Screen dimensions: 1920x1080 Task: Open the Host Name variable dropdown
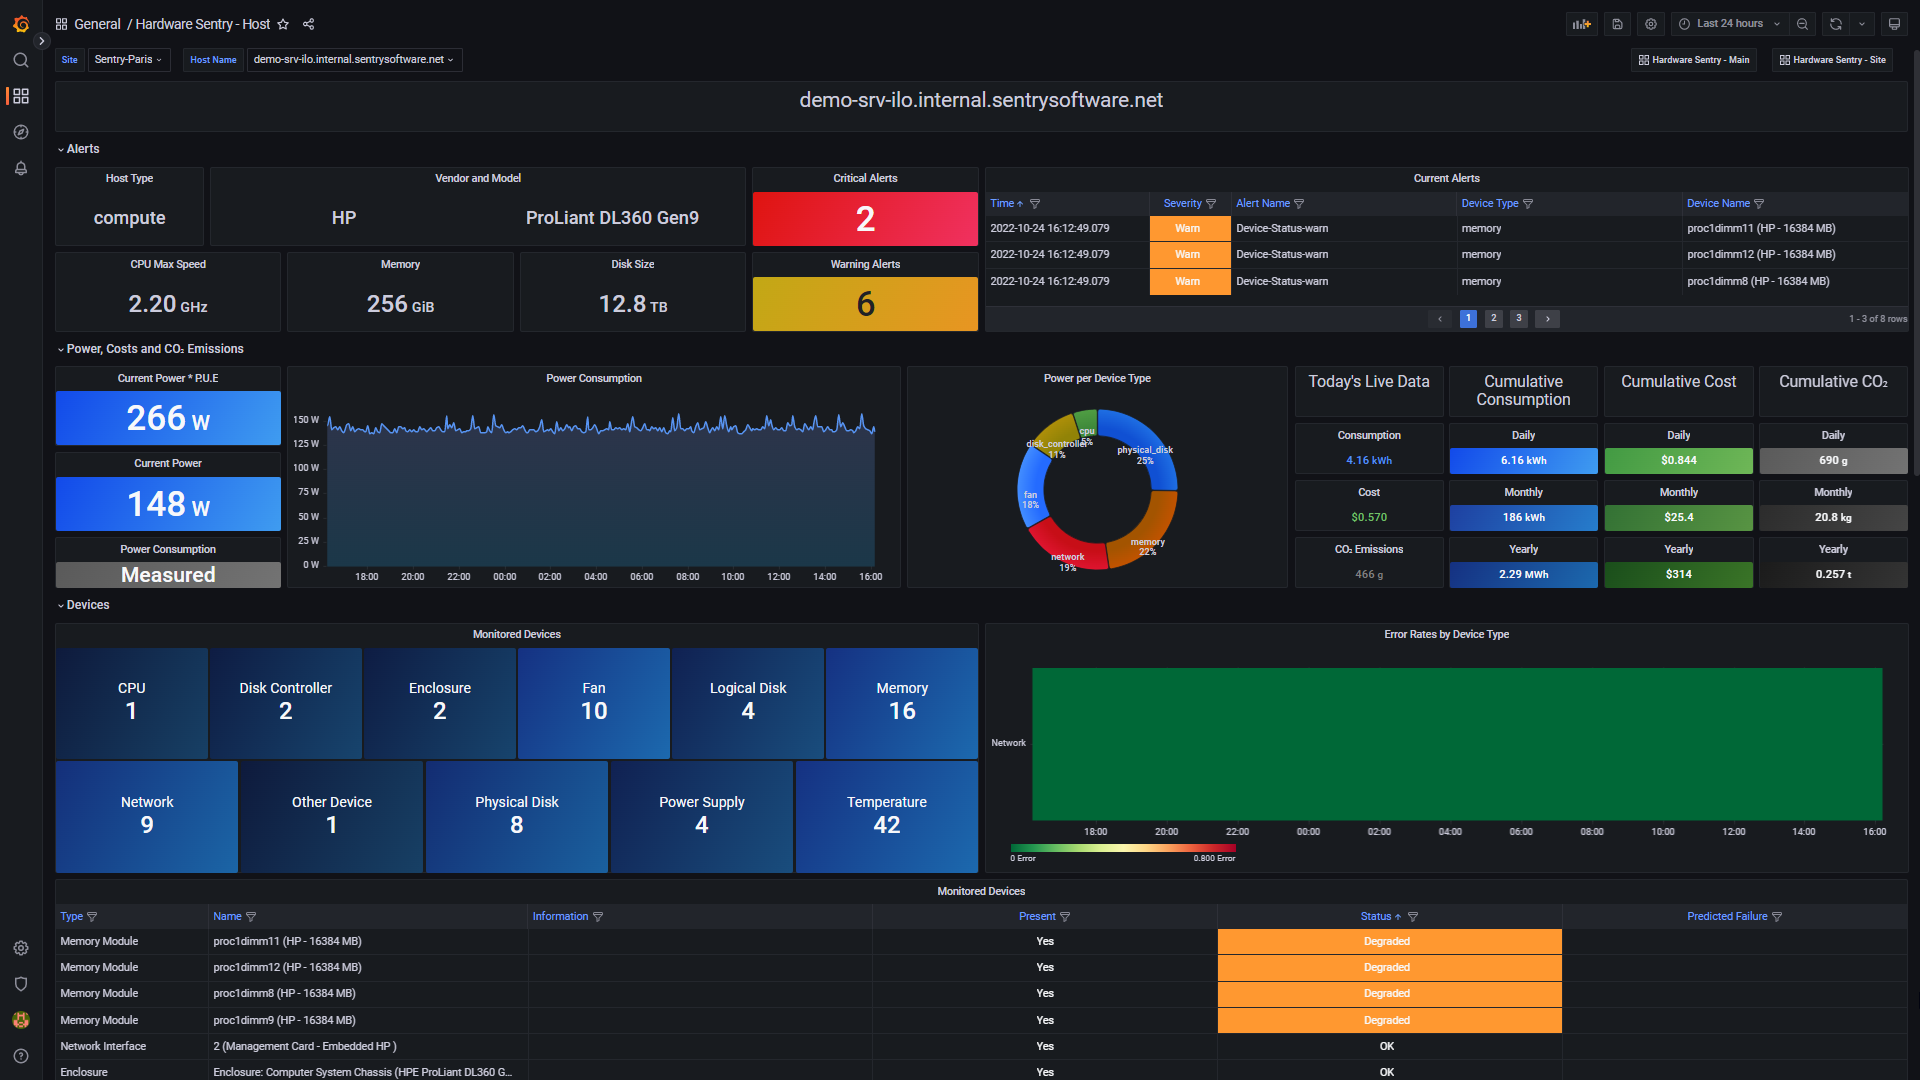pos(354,59)
